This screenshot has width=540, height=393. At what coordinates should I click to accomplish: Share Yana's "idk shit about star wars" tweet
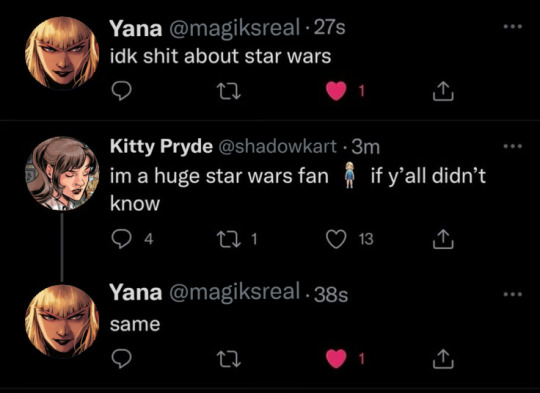pyautogui.click(x=443, y=91)
